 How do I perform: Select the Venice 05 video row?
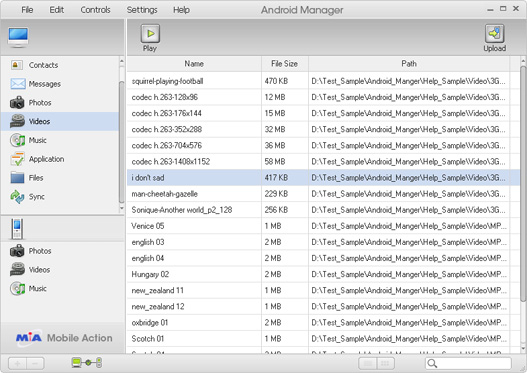[x=323, y=226]
